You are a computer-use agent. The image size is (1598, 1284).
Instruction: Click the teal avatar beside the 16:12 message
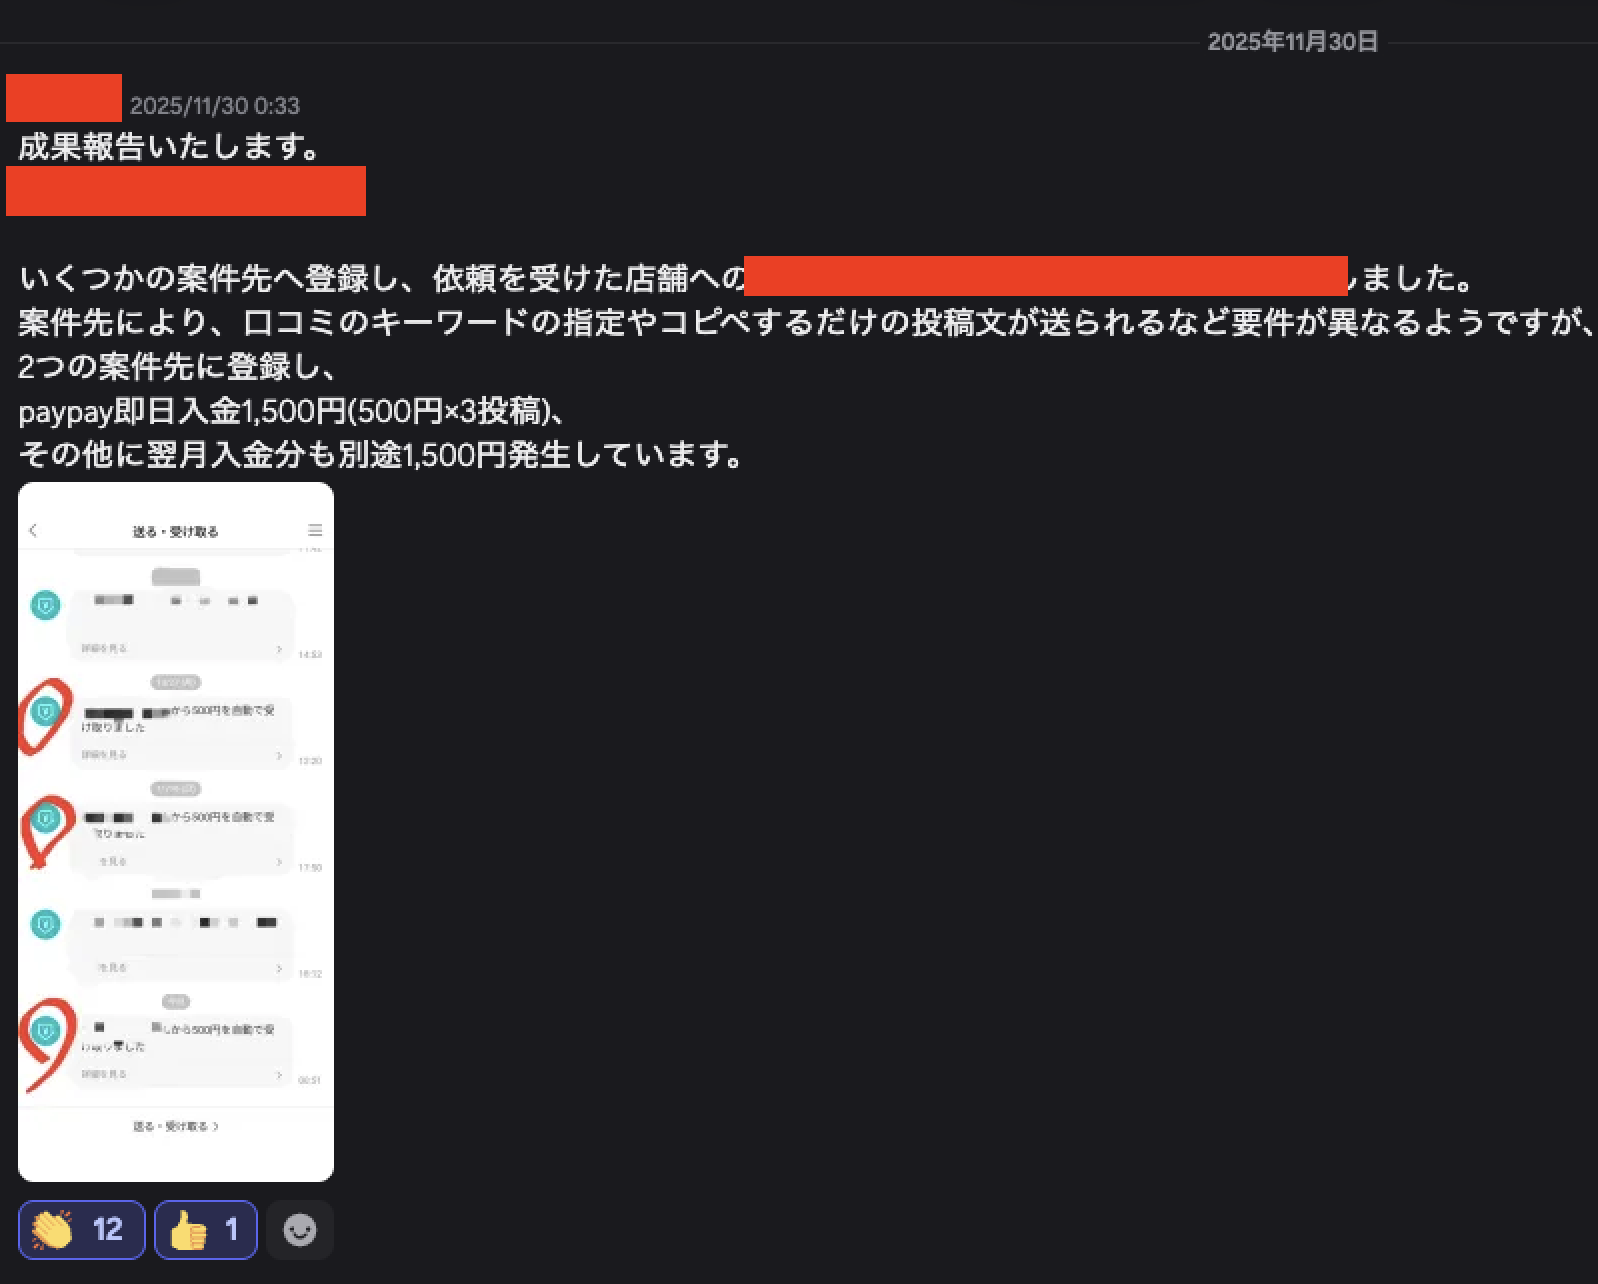[45, 924]
